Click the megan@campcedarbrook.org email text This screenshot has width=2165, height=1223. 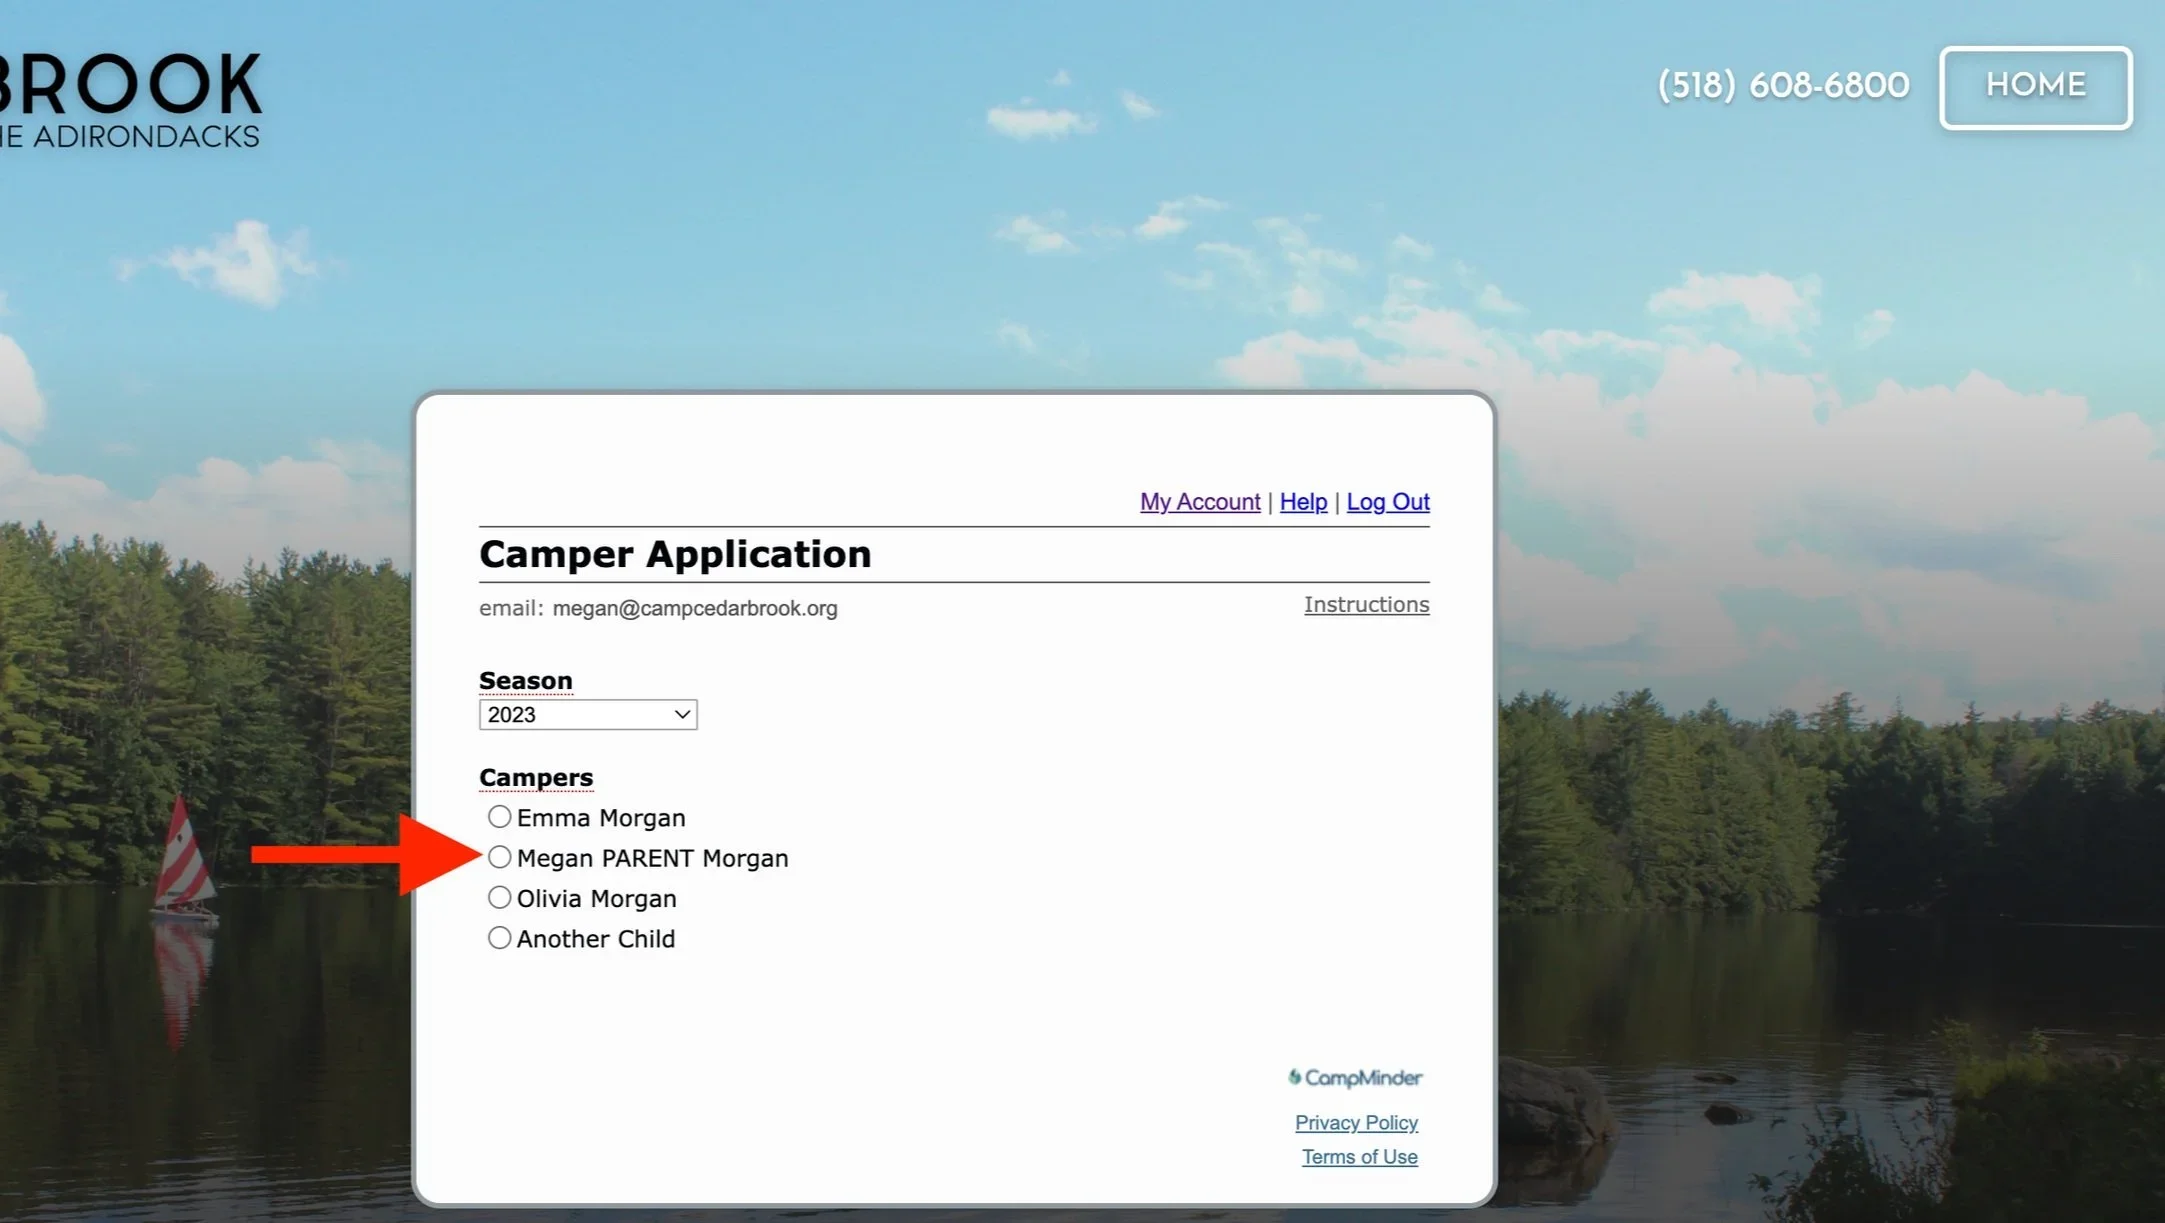pyautogui.click(x=695, y=609)
